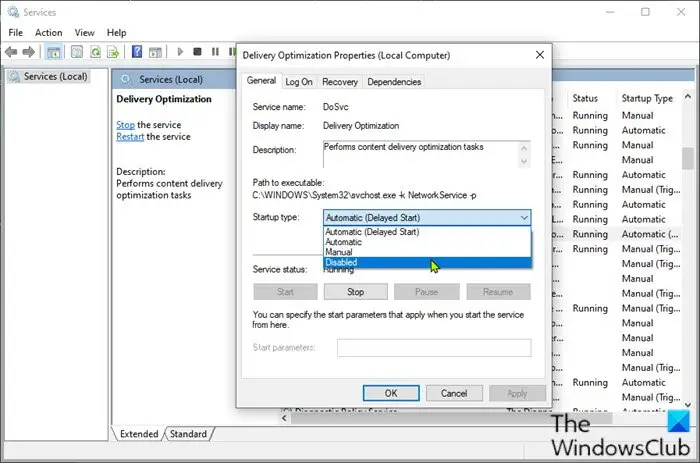This screenshot has height=463, width=700.
Task: Toggle Show/Hide Console Tree icon
Action: [x=54, y=52]
